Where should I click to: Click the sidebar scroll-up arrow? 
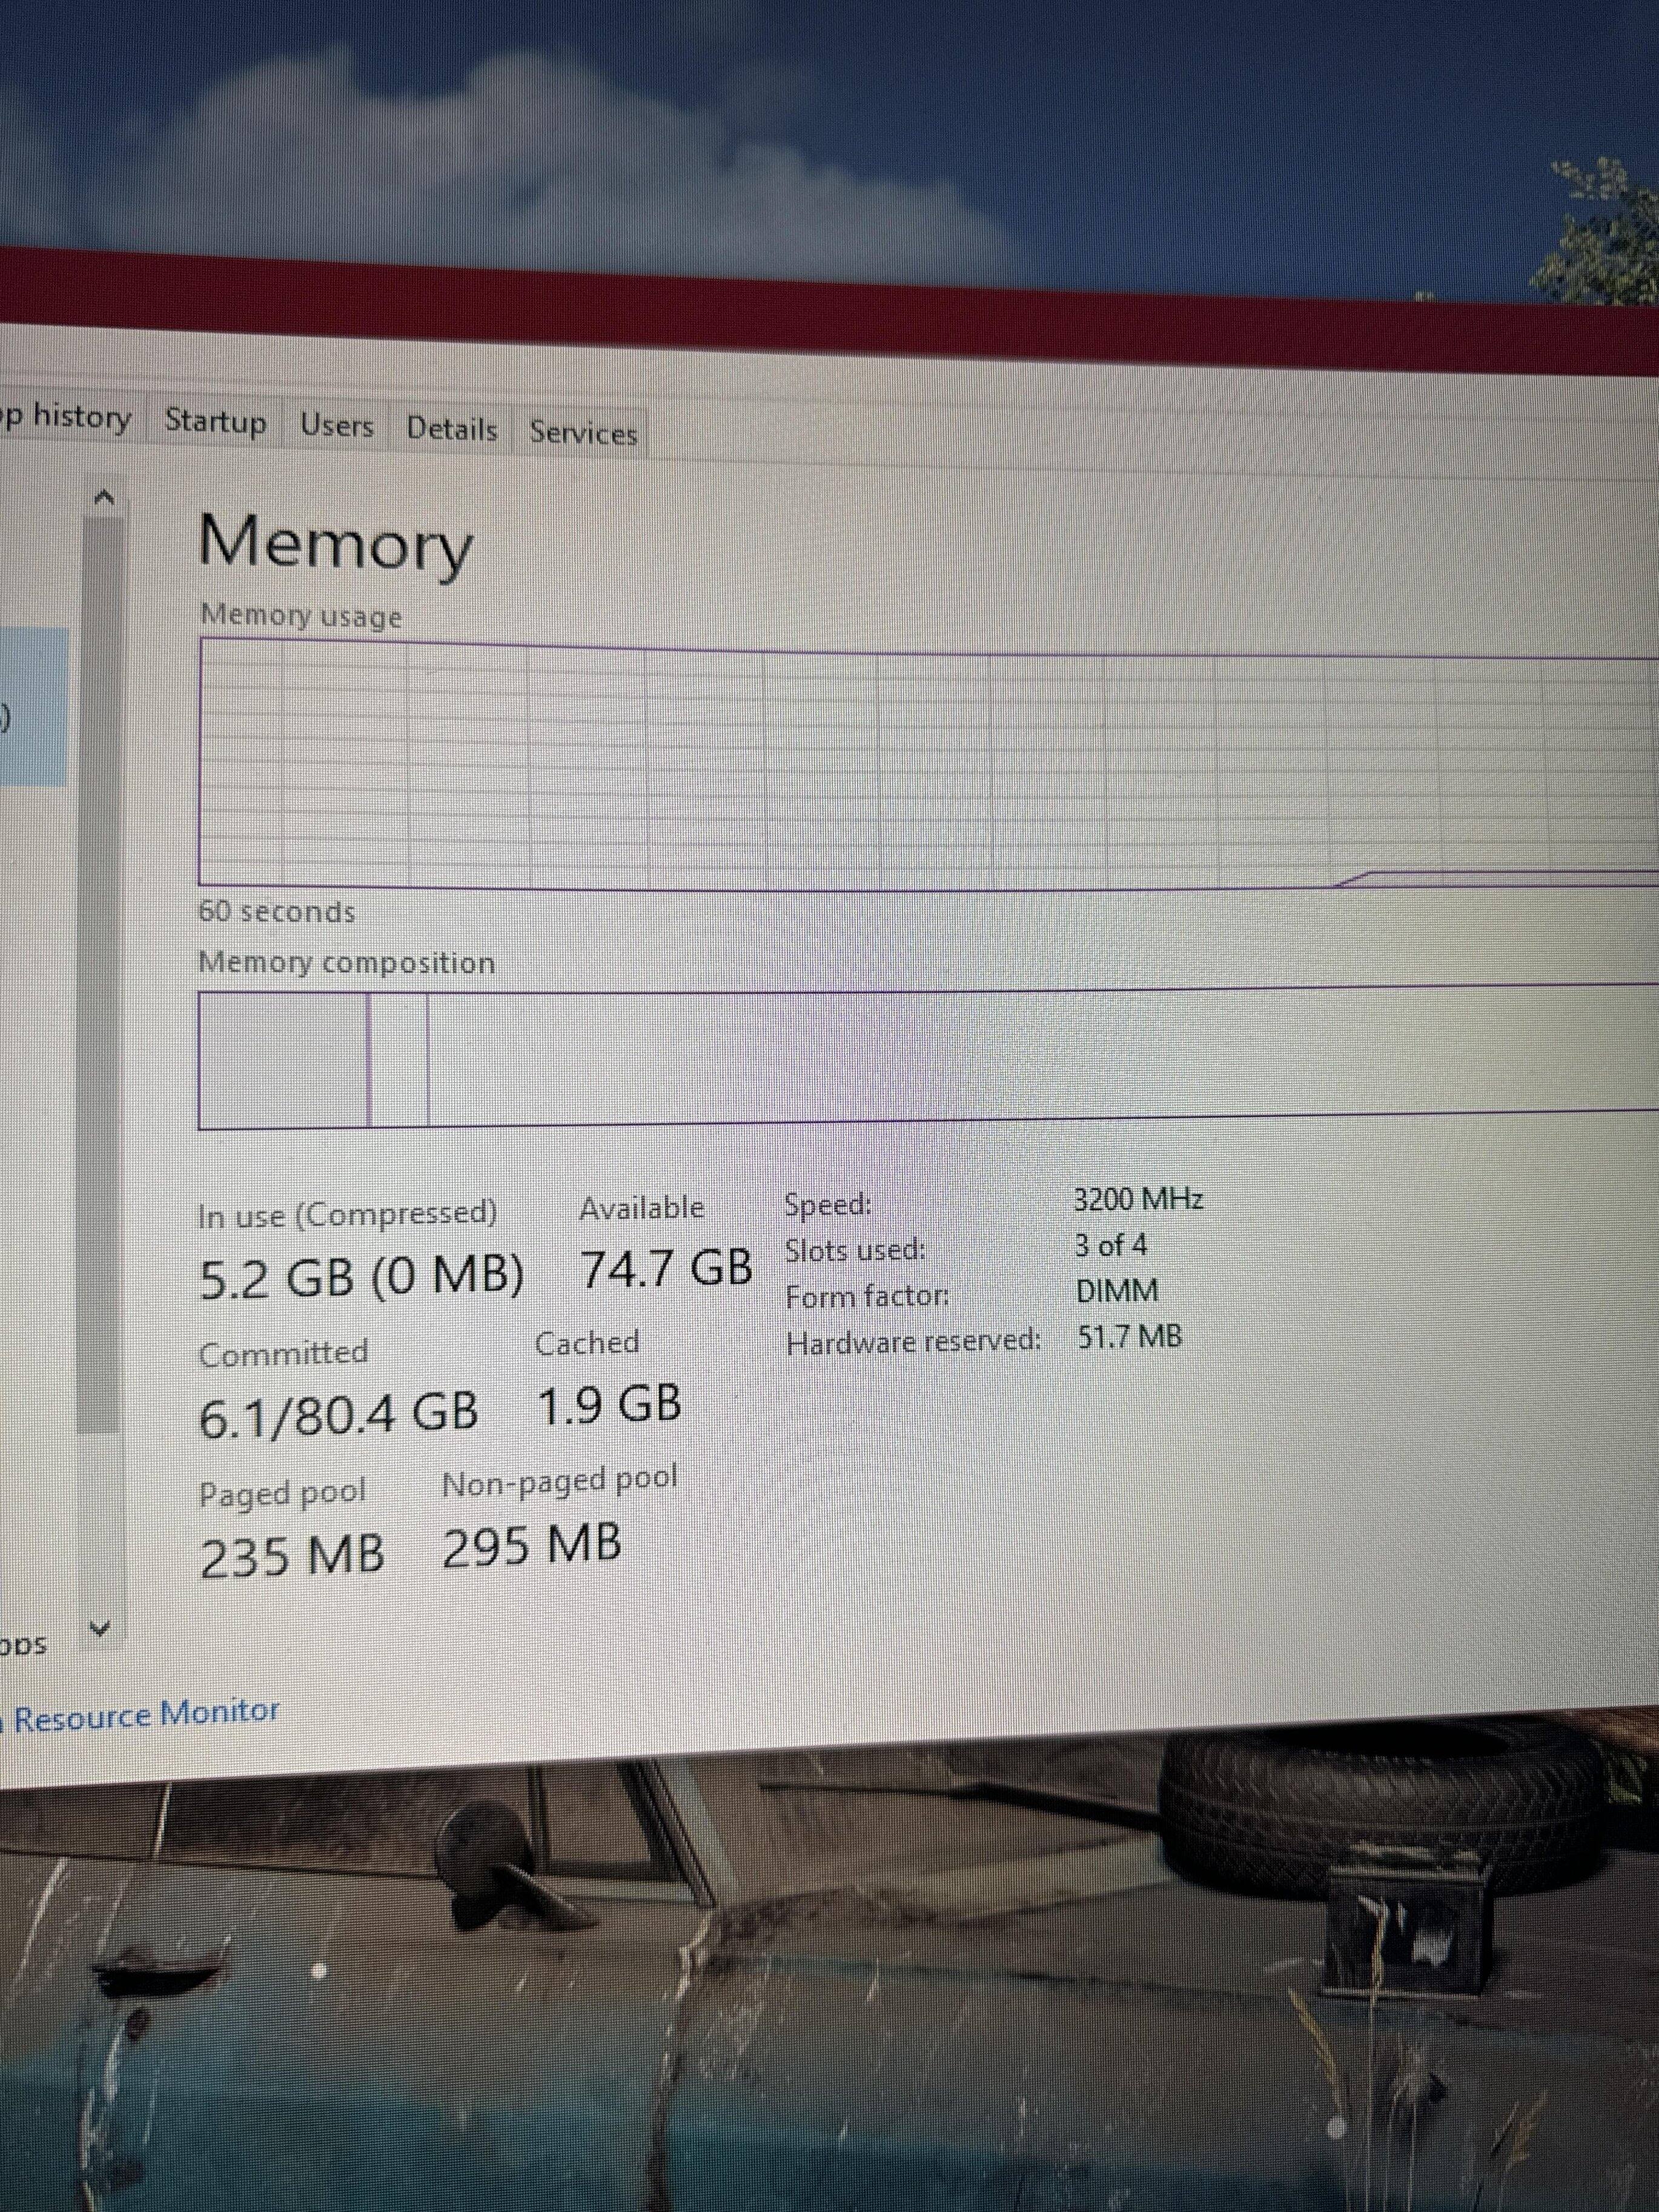click(104, 498)
